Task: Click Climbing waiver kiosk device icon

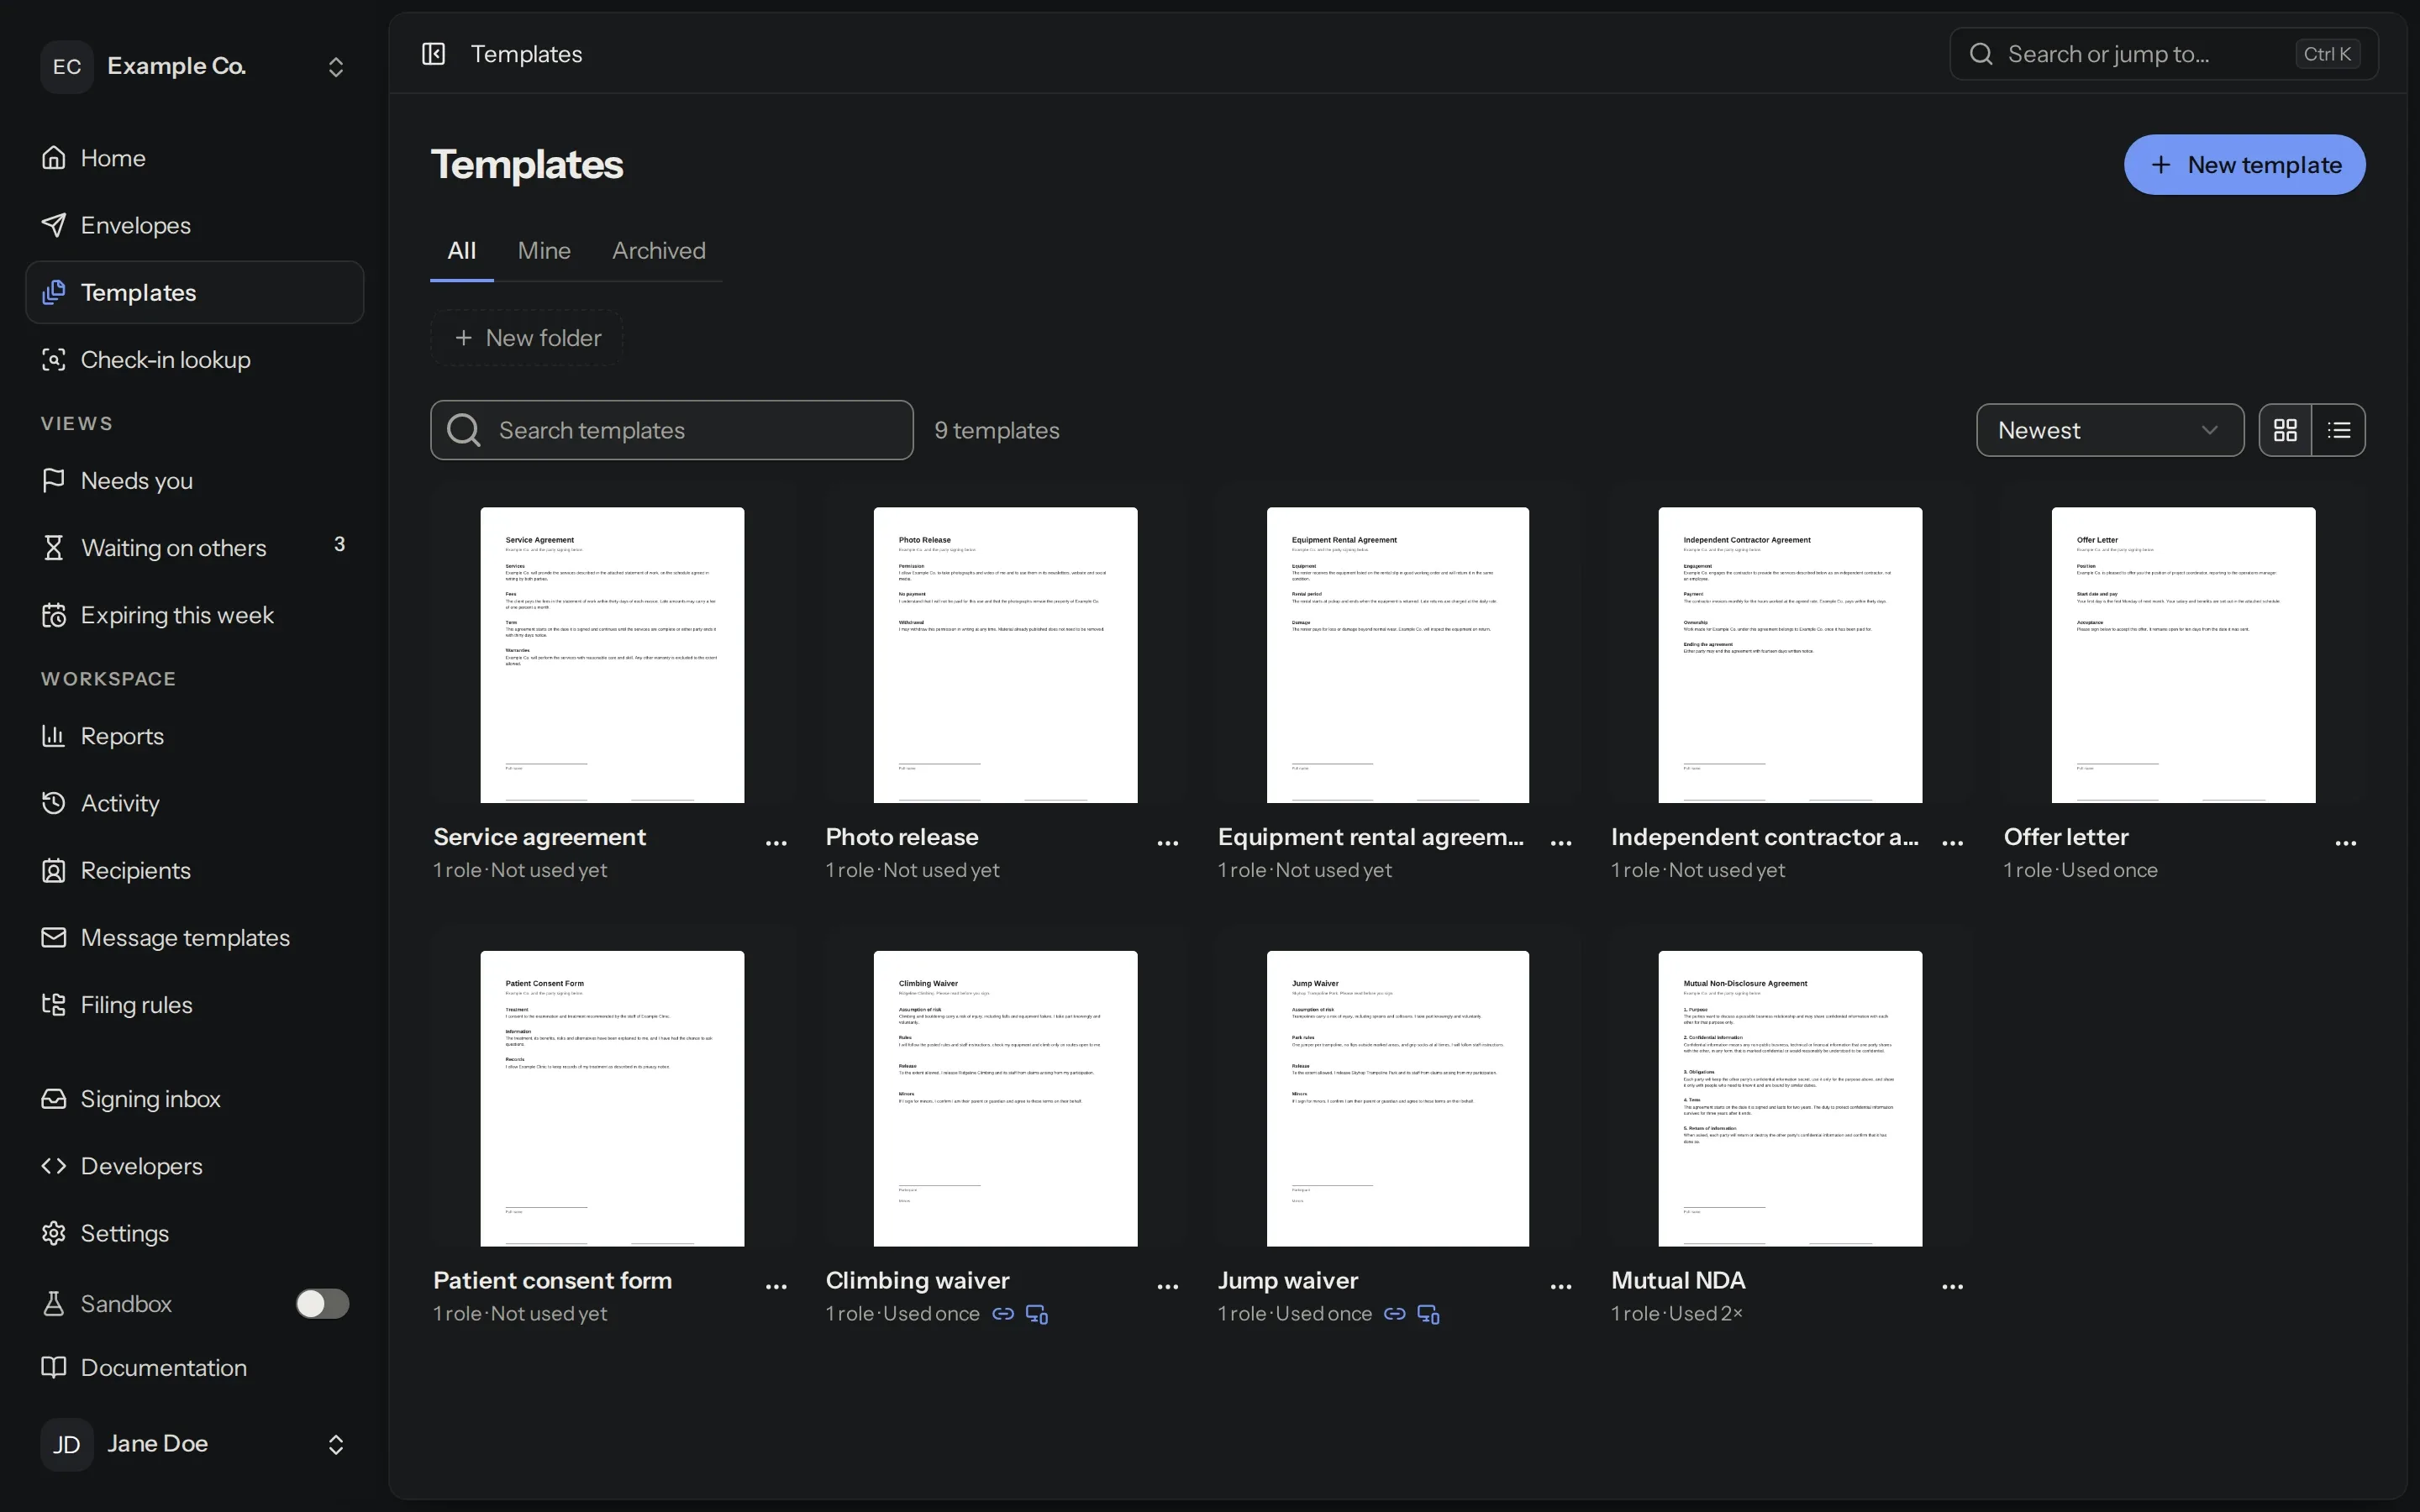Action: click(1037, 1314)
